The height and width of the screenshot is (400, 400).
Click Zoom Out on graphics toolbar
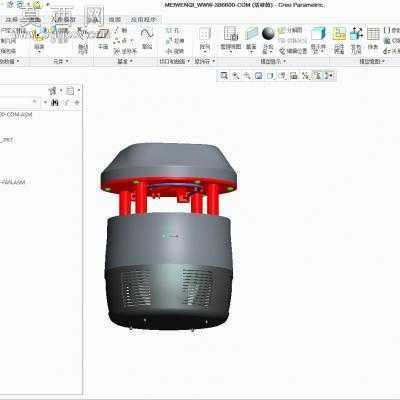[x=247, y=76]
